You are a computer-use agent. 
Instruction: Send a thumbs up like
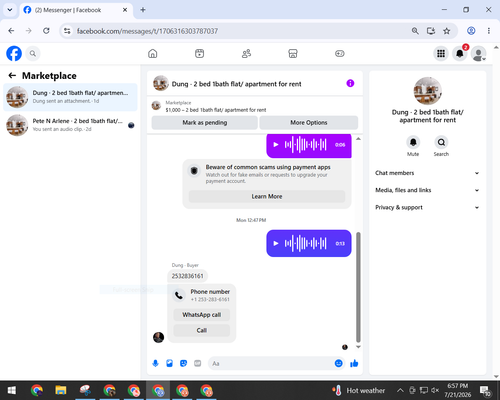click(x=354, y=363)
